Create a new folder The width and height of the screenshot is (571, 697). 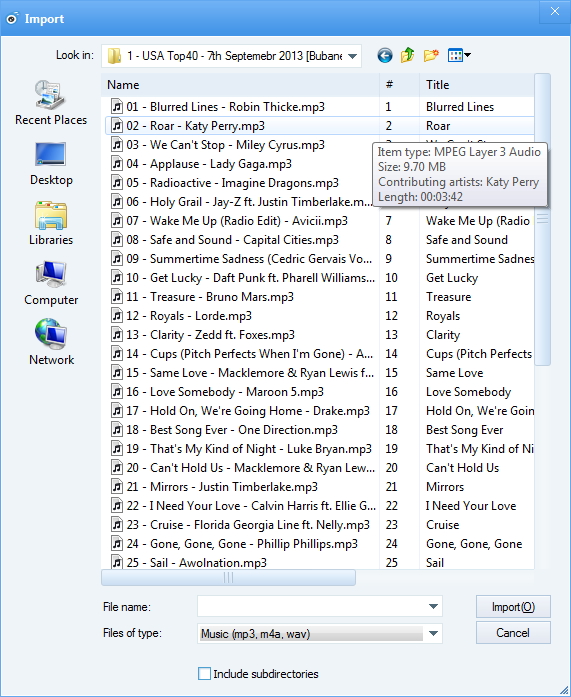pos(431,56)
